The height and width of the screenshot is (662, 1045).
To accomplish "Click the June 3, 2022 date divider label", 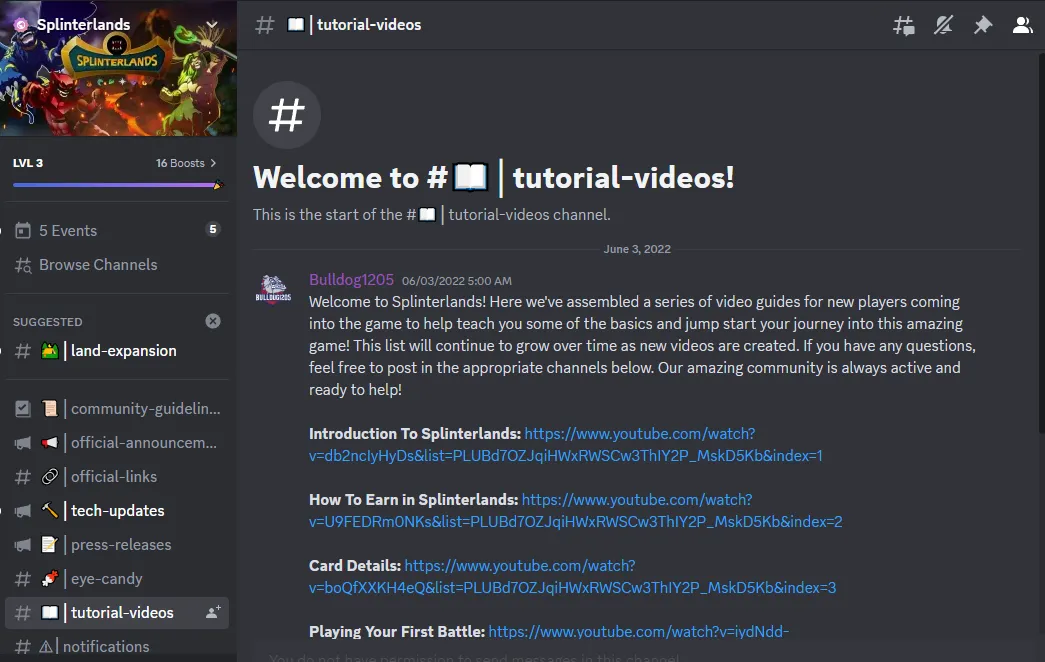I will [x=637, y=249].
